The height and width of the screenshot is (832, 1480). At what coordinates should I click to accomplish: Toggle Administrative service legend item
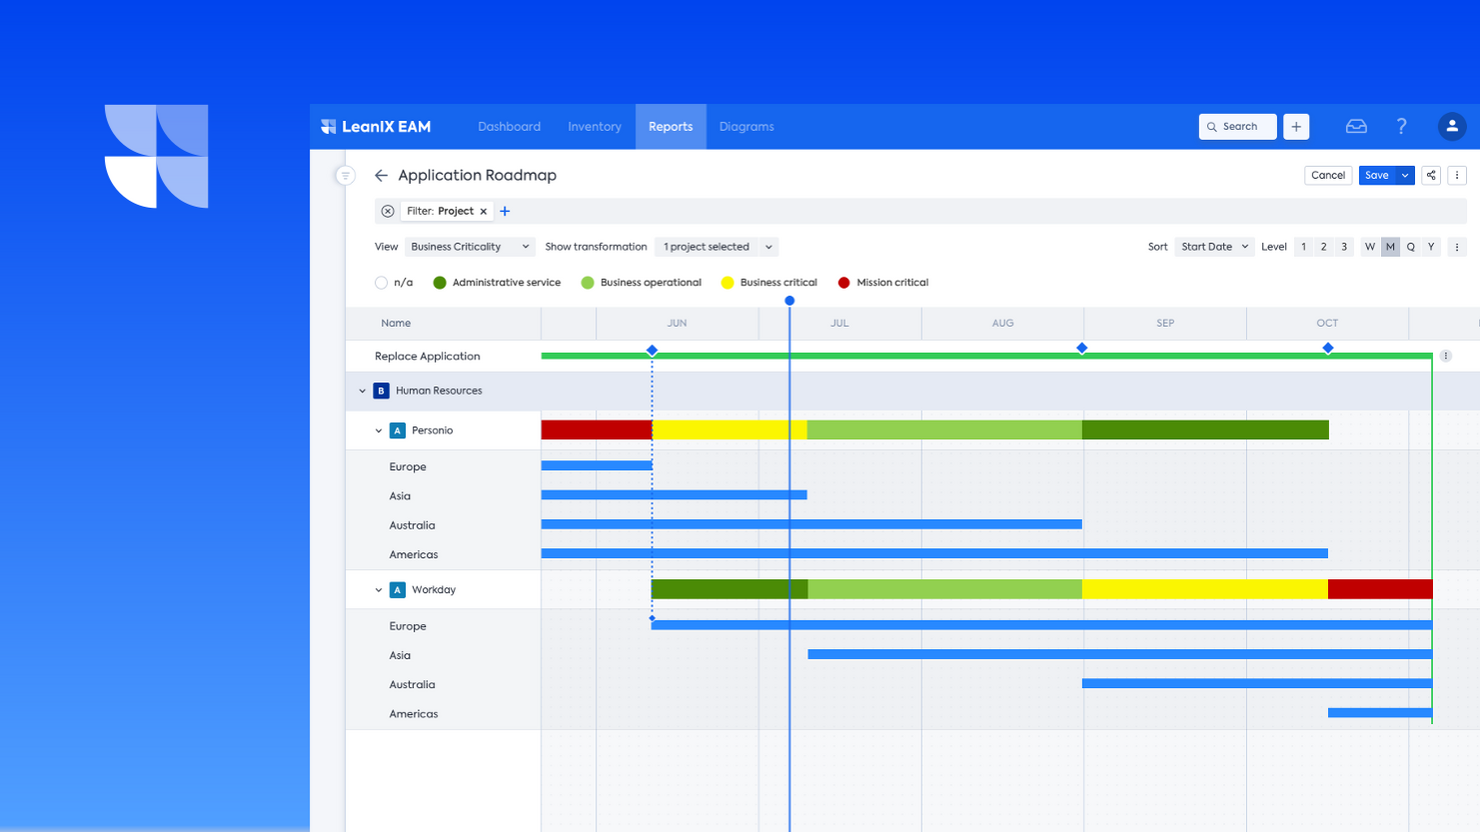coord(497,283)
